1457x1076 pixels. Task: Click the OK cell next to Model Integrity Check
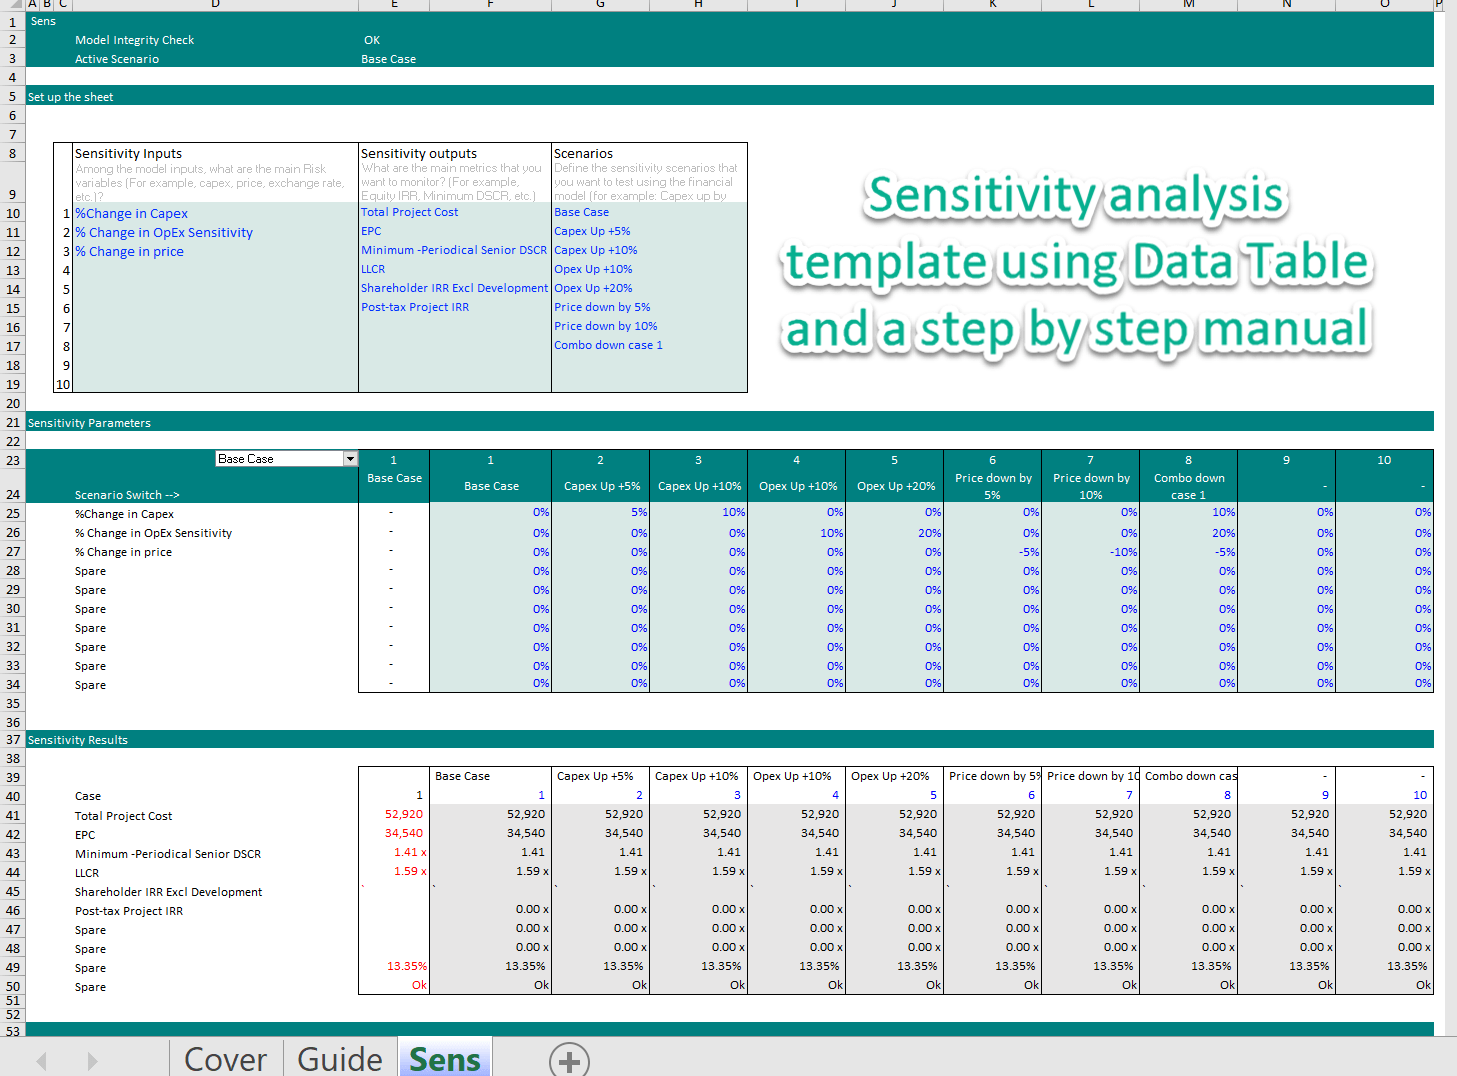click(371, 40)
